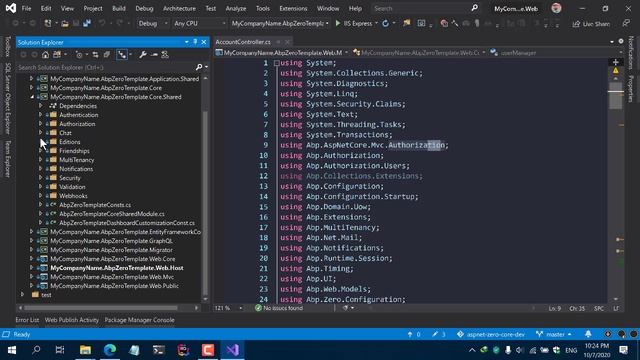Viewport: 640px width, 360px height.
Task: Expand the Web.Host project node
Action: coord(32,268)
